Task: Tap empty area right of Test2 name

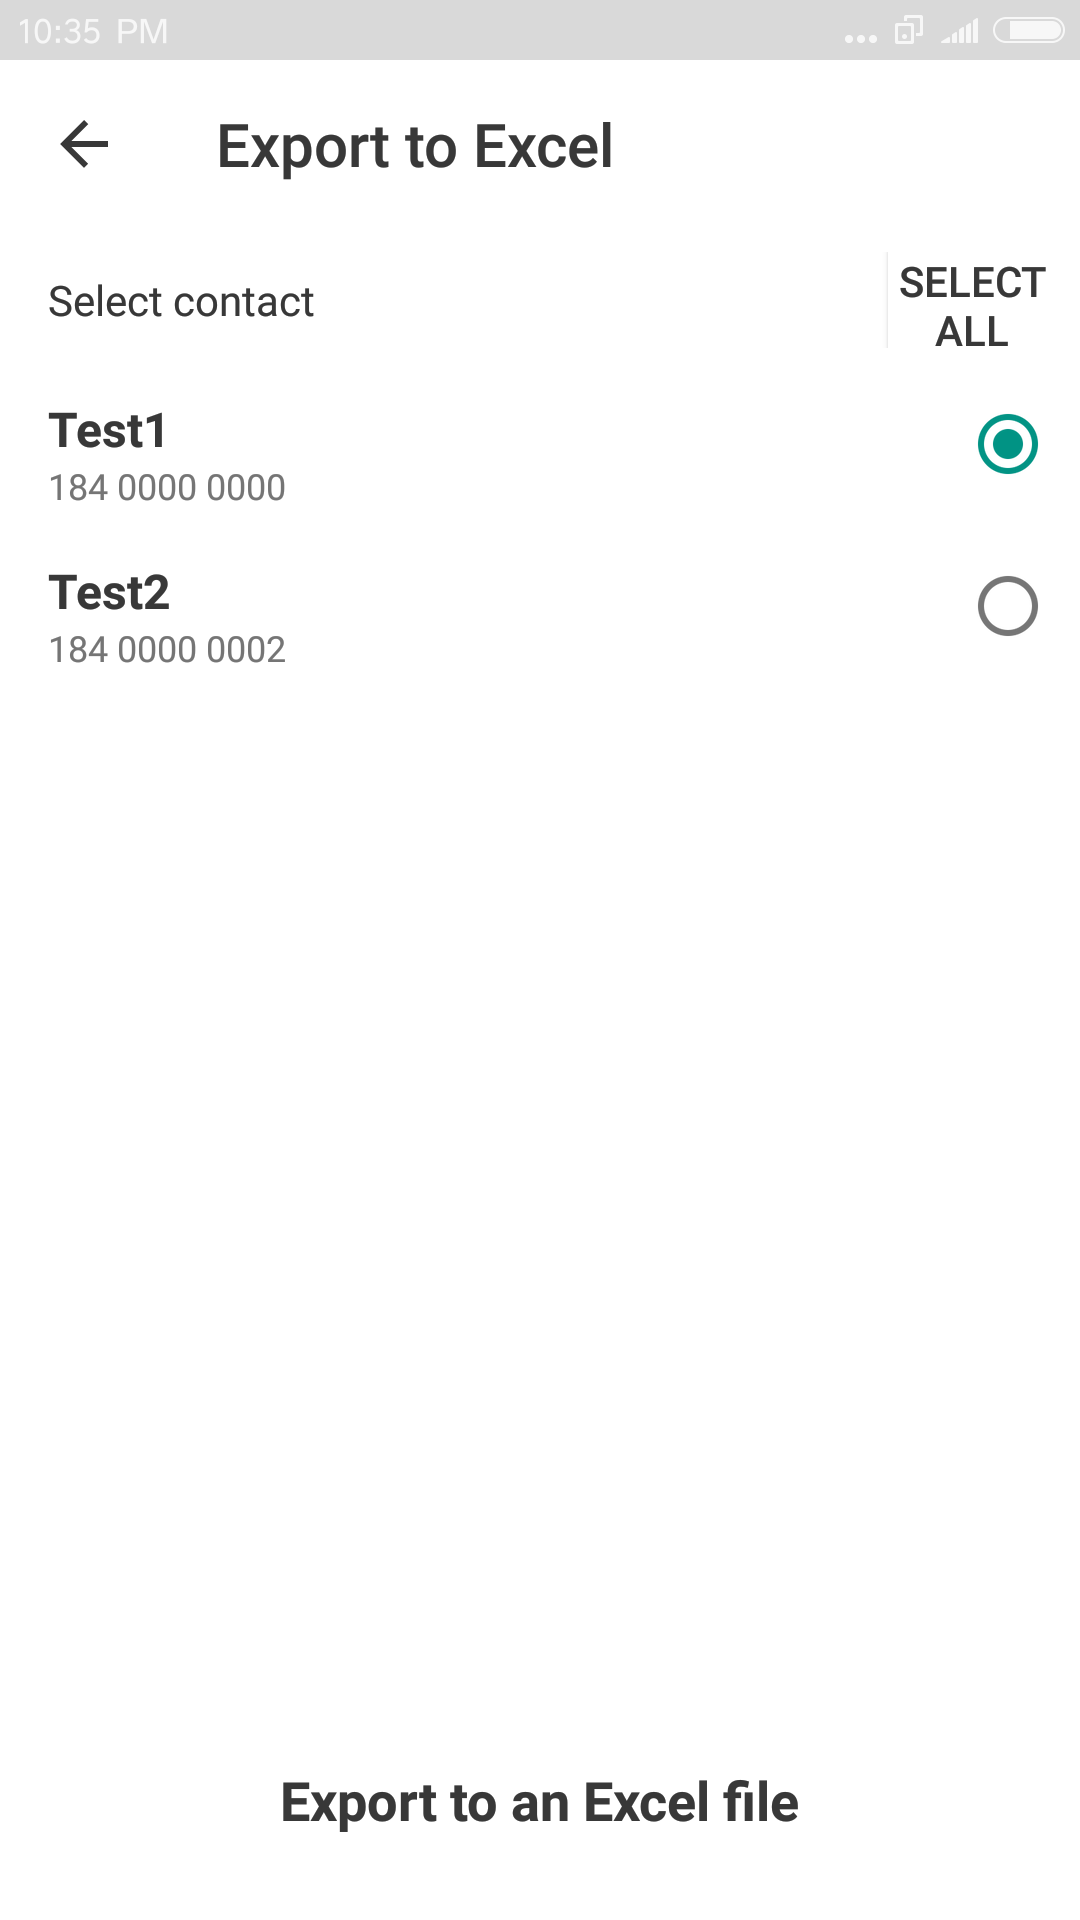Action: click(570, 593)
